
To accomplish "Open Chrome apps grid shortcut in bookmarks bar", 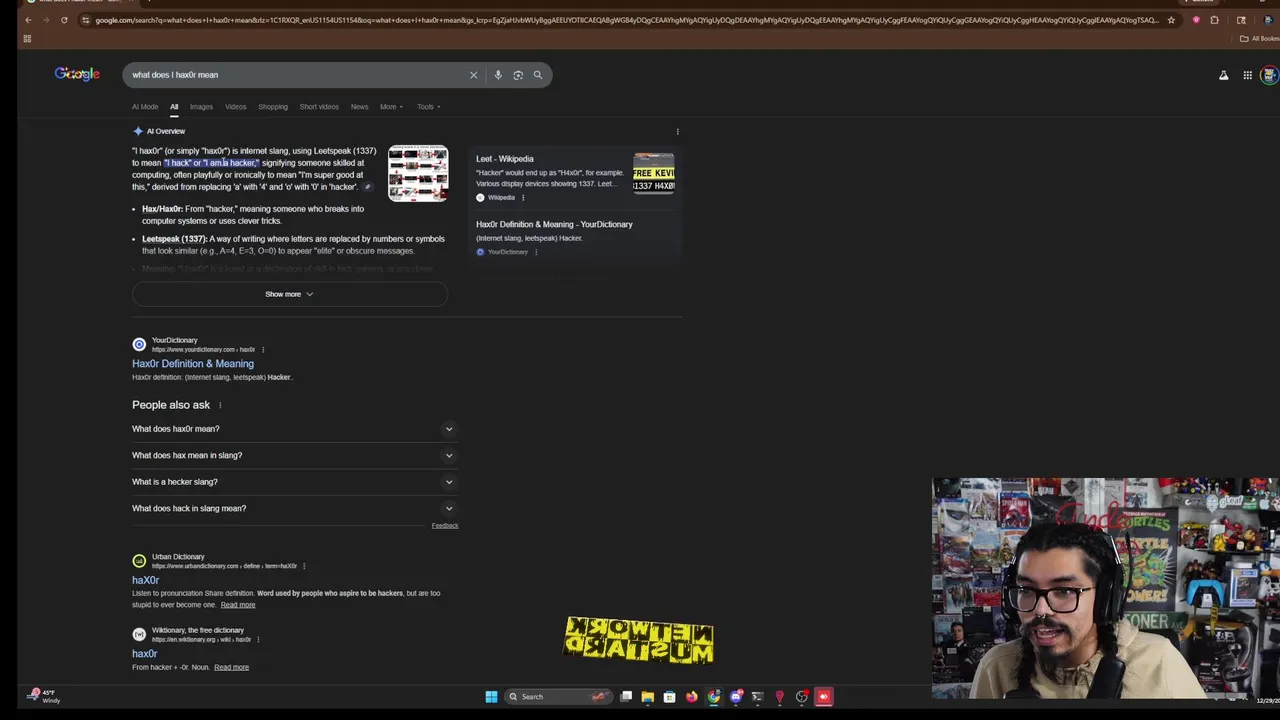I will click(x=27, y=39).
